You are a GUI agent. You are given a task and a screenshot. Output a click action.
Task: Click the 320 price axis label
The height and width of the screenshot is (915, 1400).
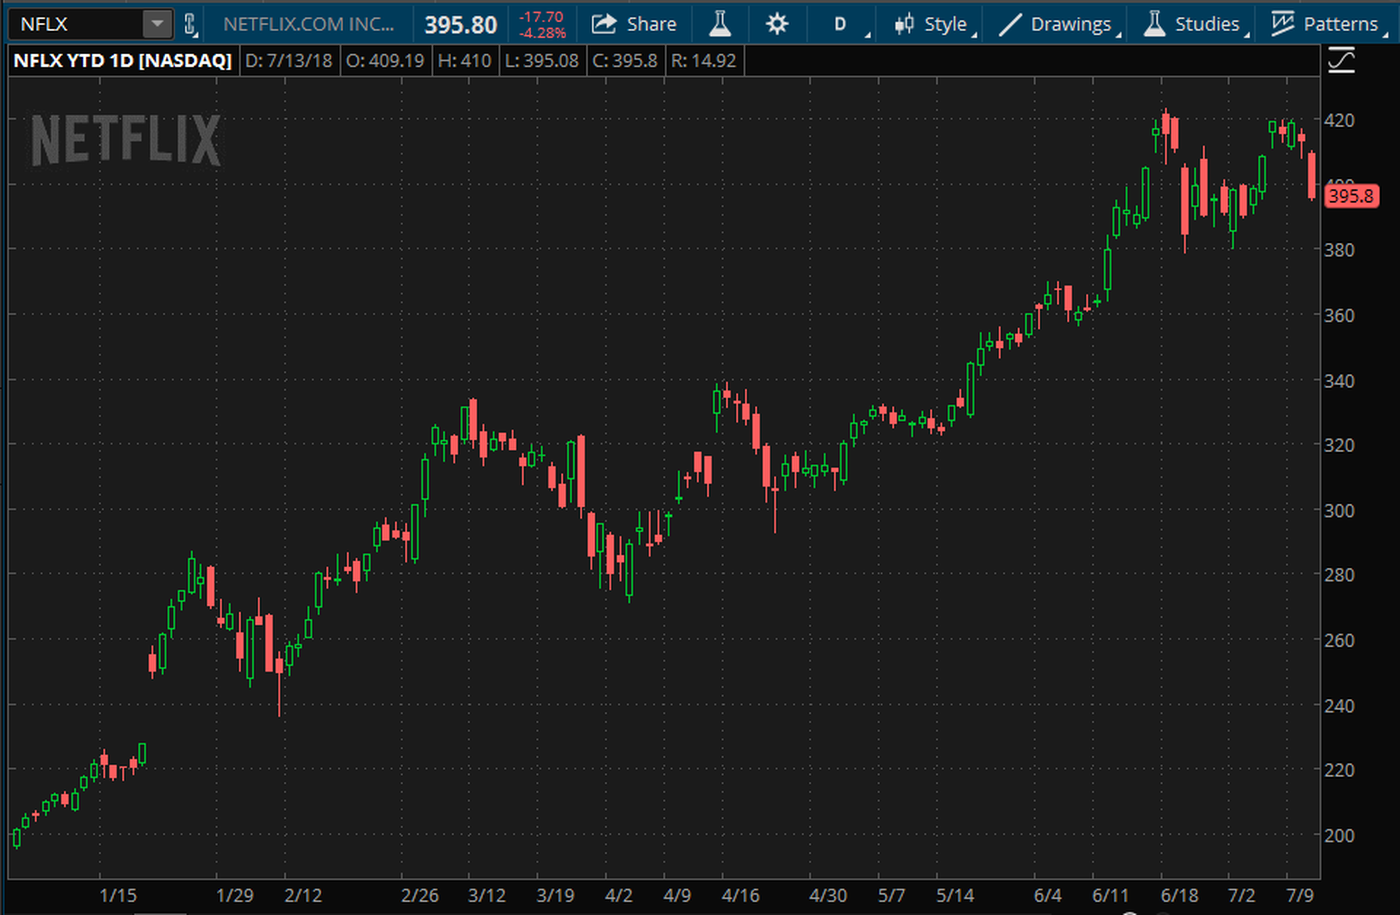coord(1339,445)
